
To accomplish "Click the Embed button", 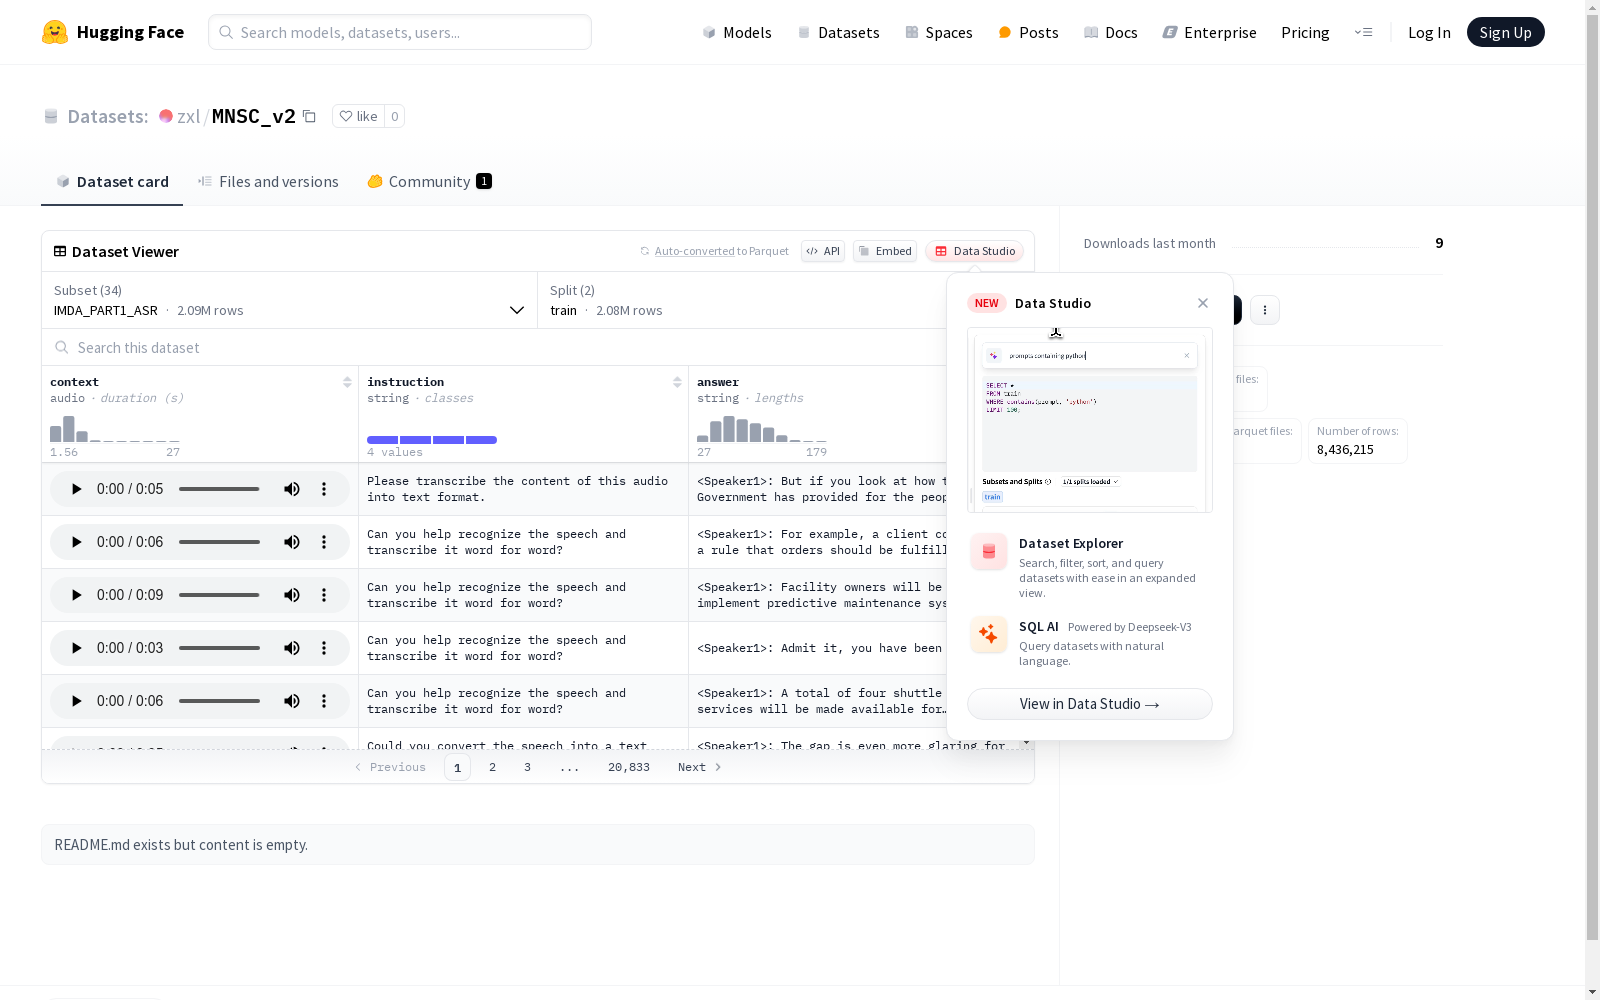I will click(885, 251).
